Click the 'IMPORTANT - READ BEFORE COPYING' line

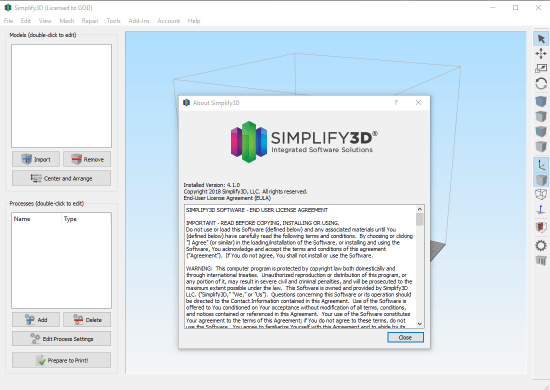(x=262, y=223)
